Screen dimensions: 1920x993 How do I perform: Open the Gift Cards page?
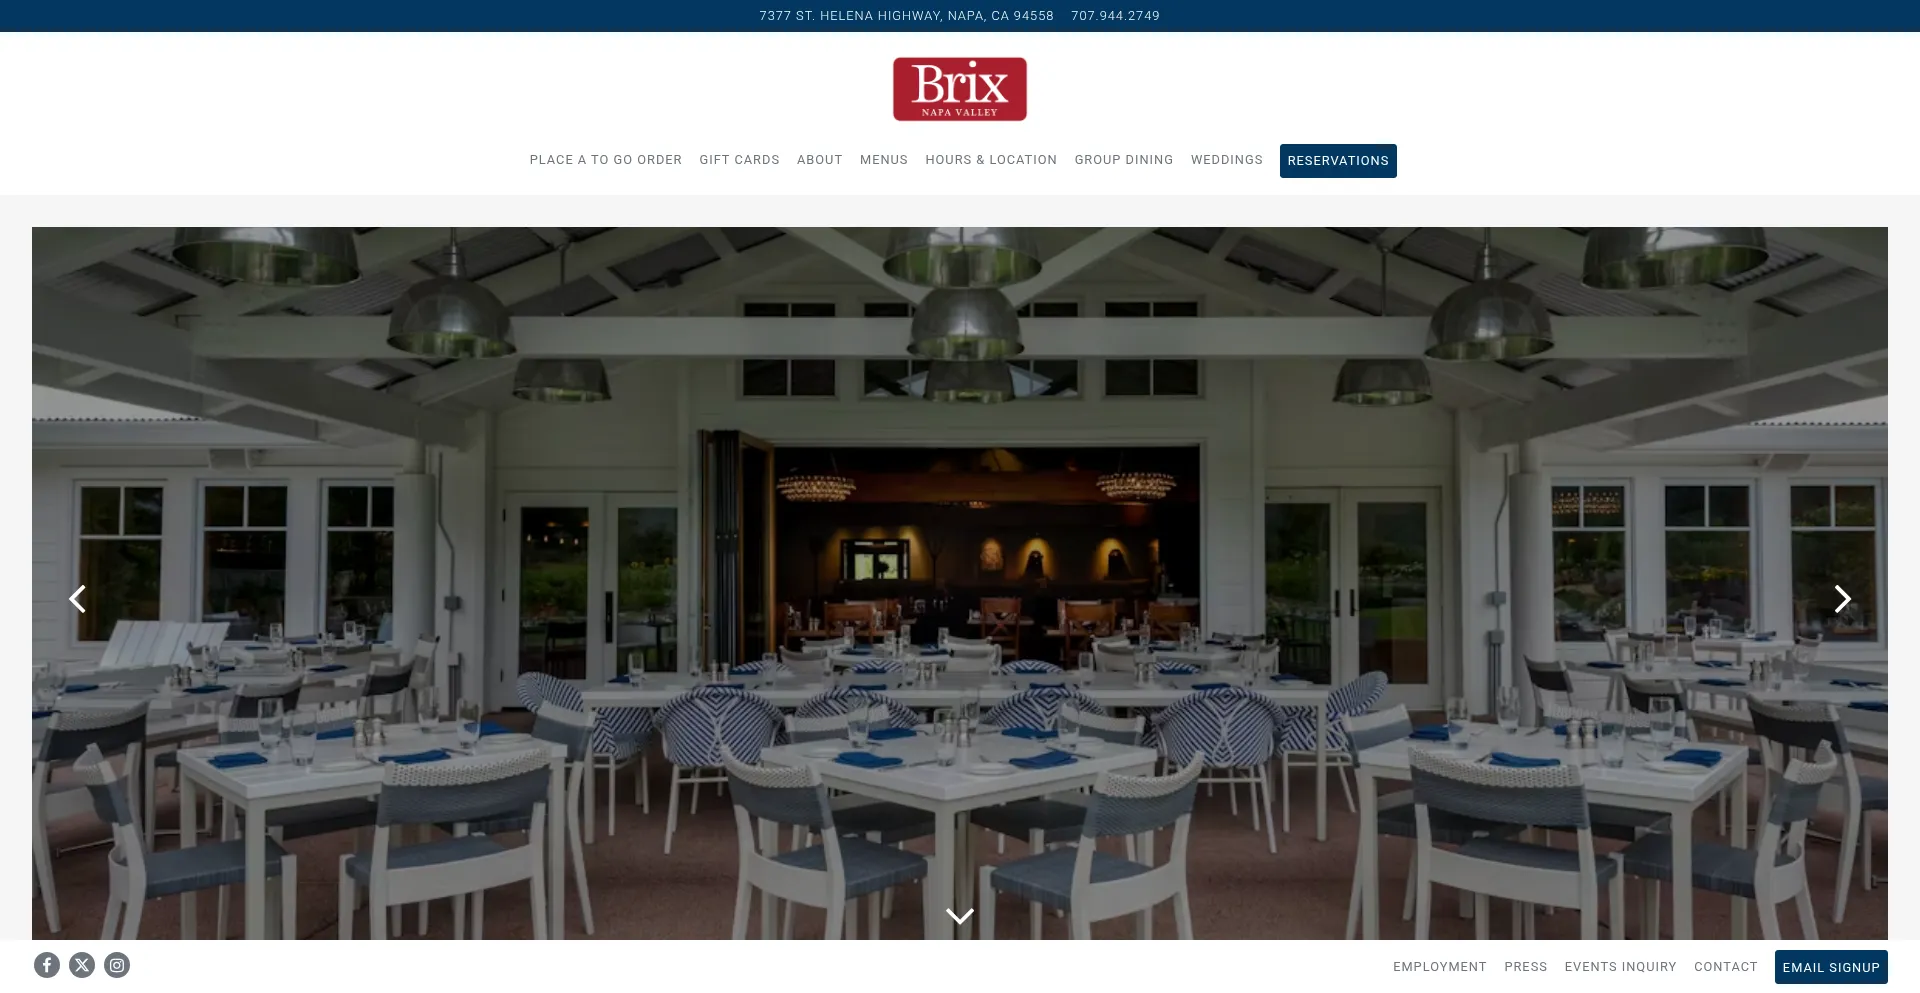coord(739,160)
